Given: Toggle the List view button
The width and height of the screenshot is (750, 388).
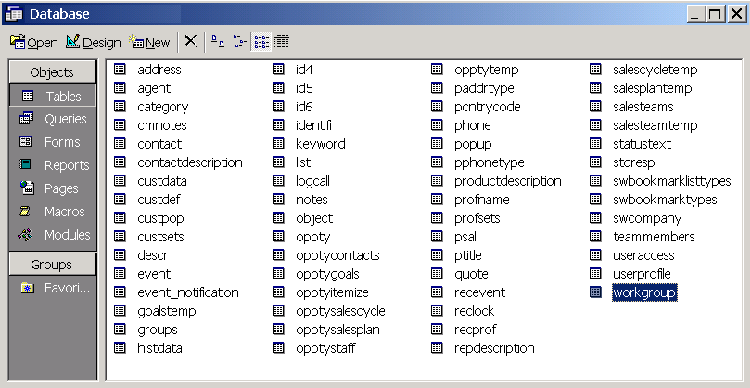Looking at the screenshot, I should 261,42.
